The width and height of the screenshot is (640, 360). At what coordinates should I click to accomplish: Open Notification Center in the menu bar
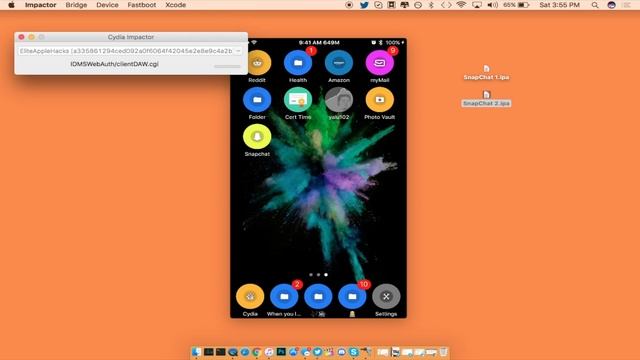(627, 5)
